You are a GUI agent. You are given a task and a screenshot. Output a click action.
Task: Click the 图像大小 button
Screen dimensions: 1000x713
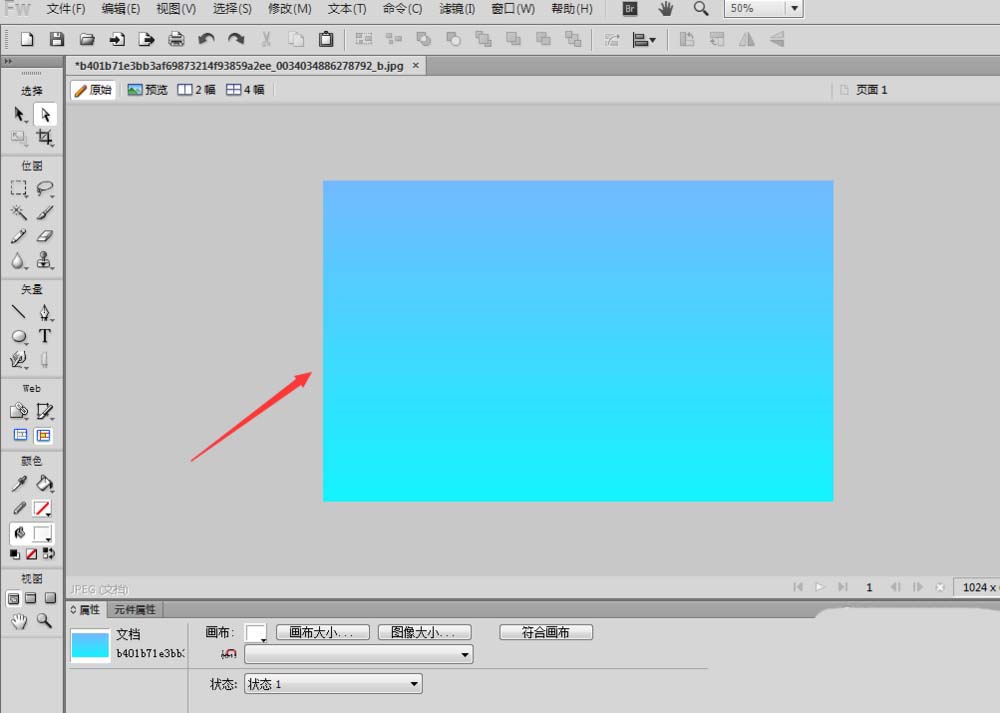point(425,632)
